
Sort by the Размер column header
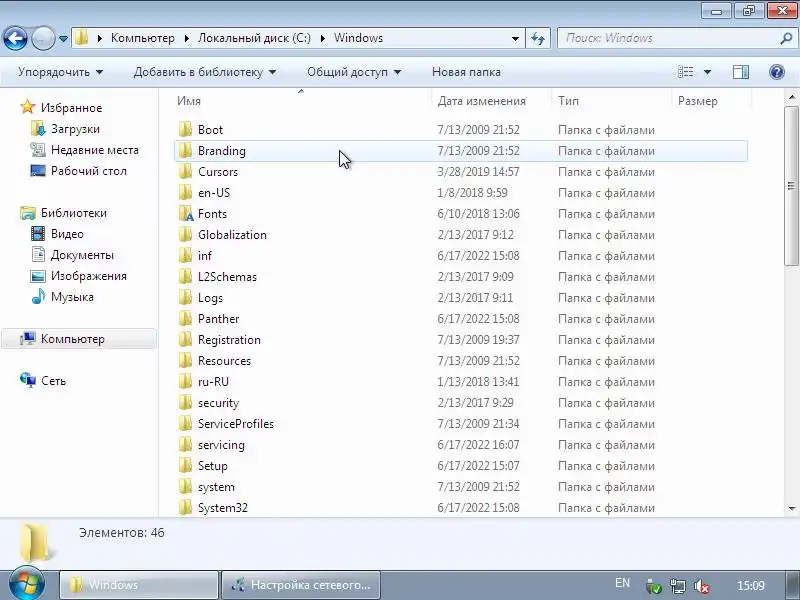coord(697,101)
